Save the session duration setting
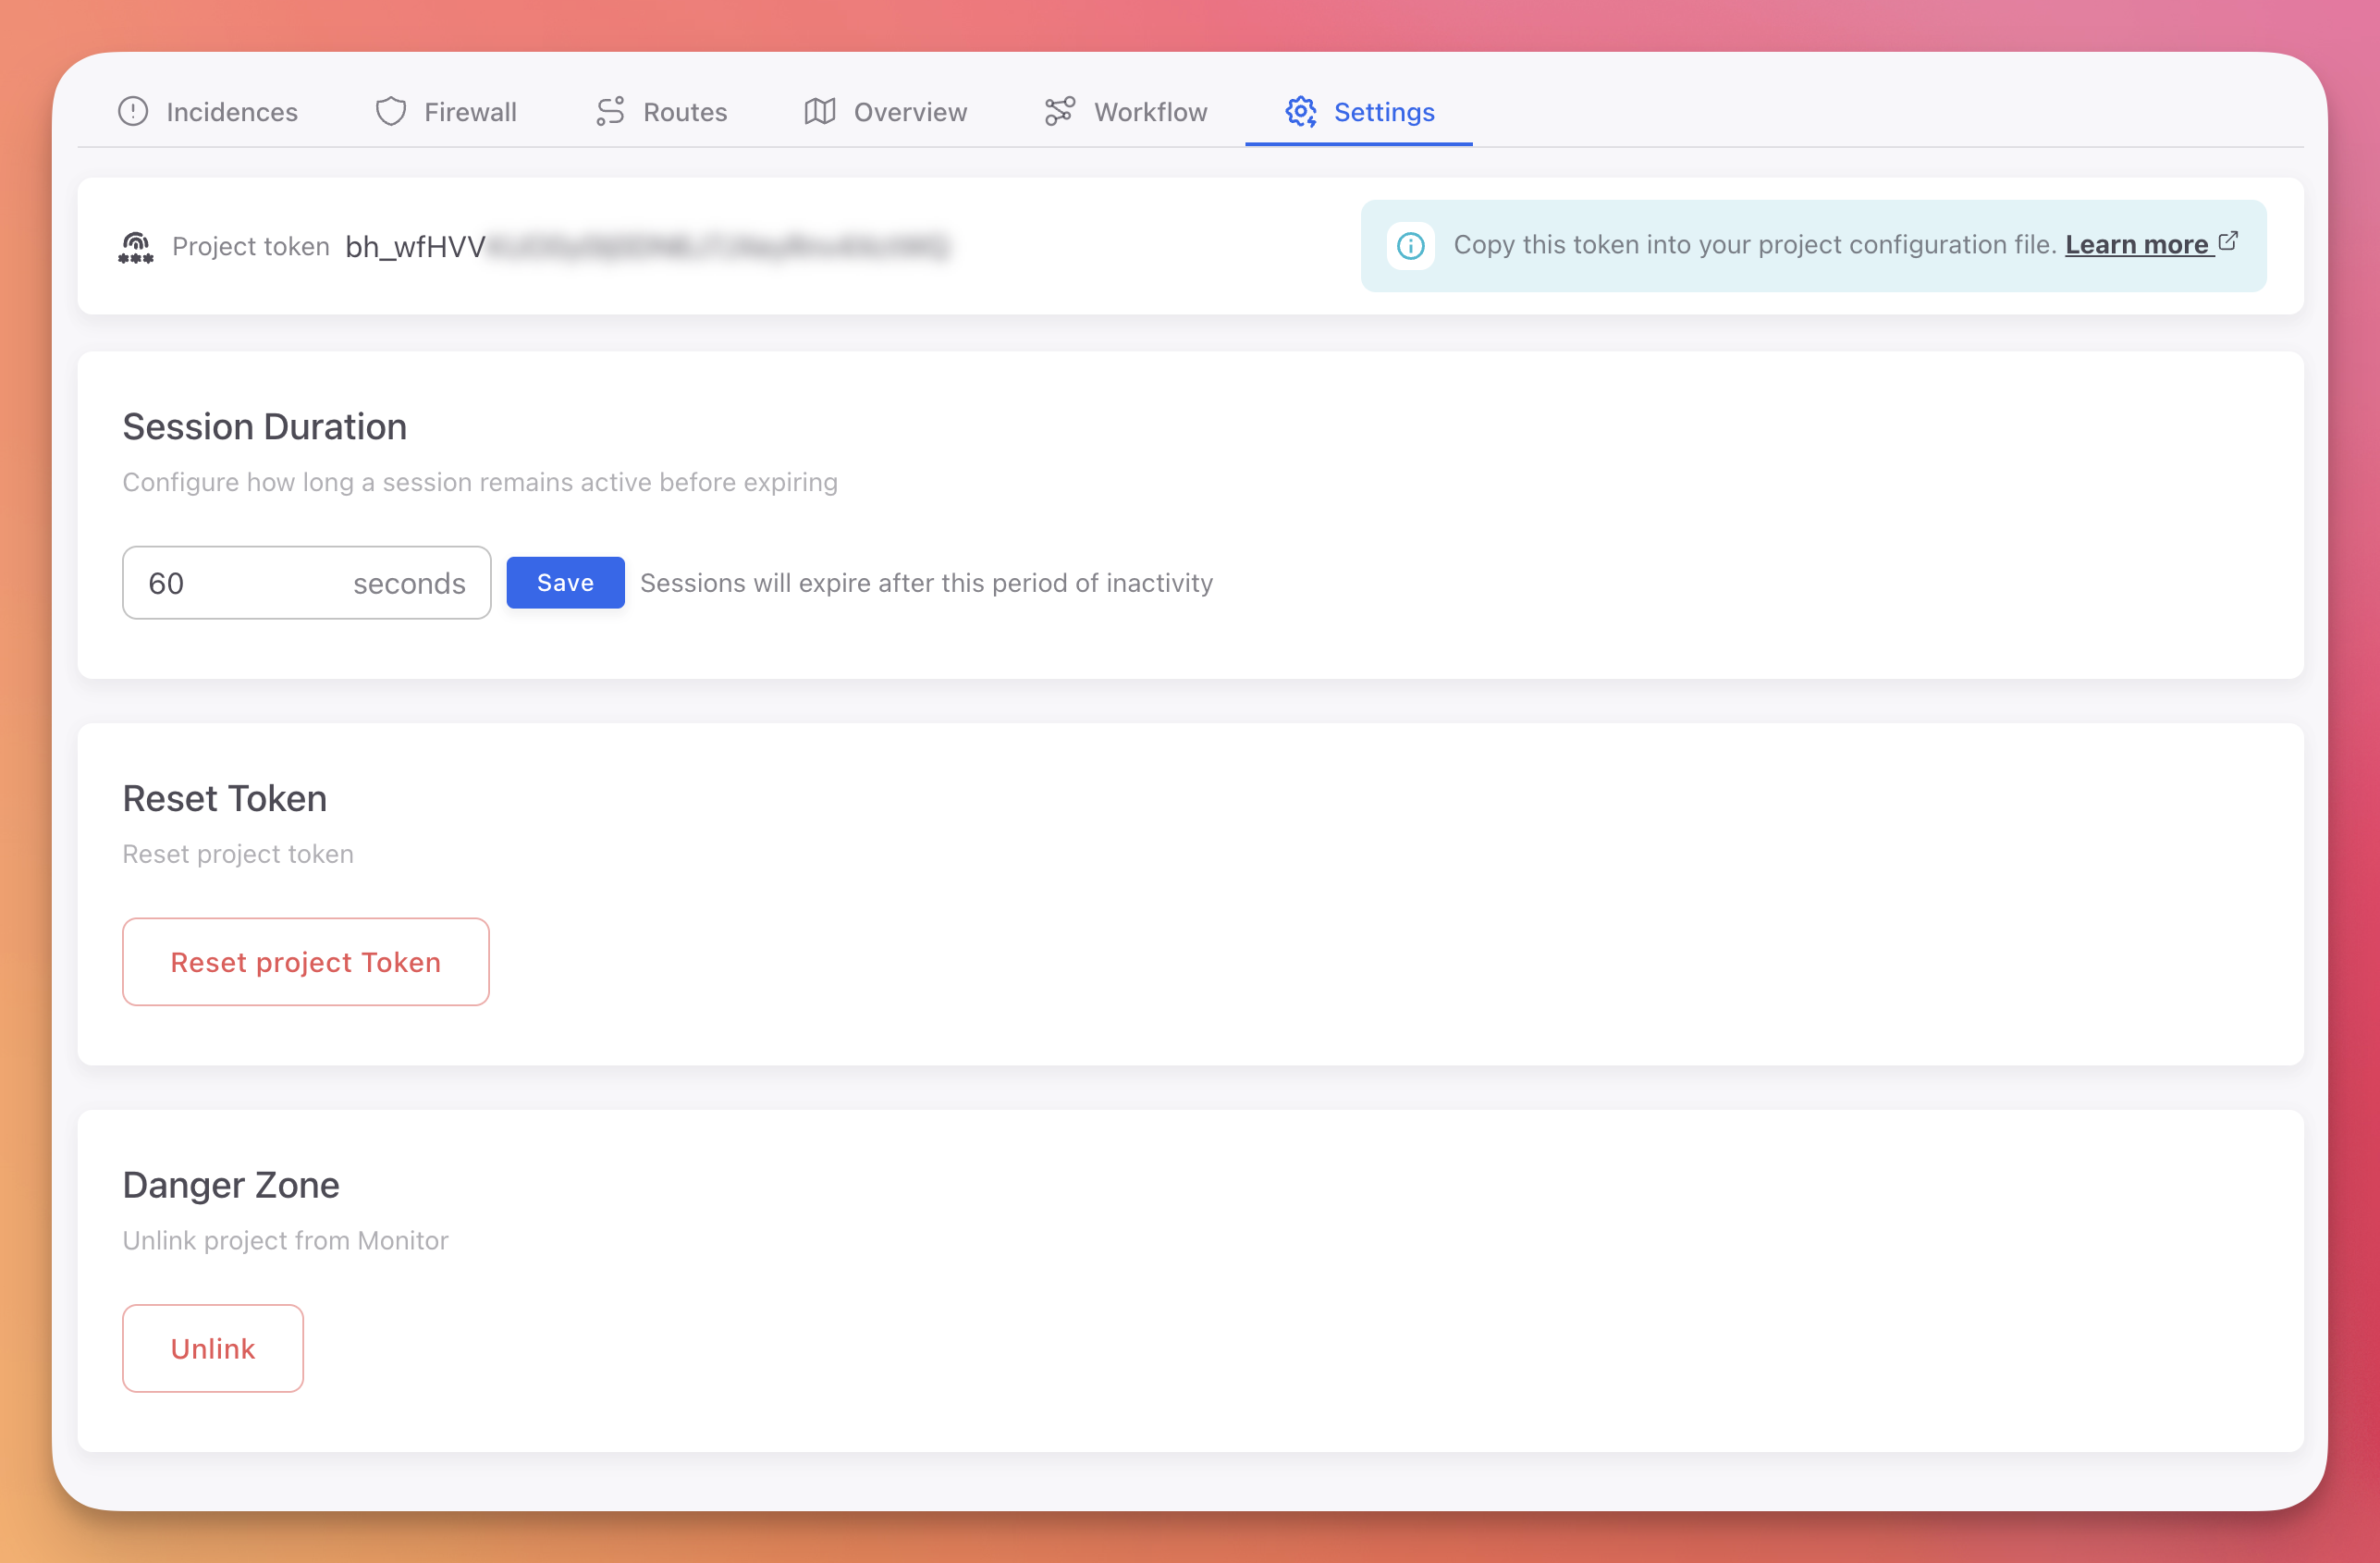The width and height of the screenshot is (2380, 1563). coord(564,582)
